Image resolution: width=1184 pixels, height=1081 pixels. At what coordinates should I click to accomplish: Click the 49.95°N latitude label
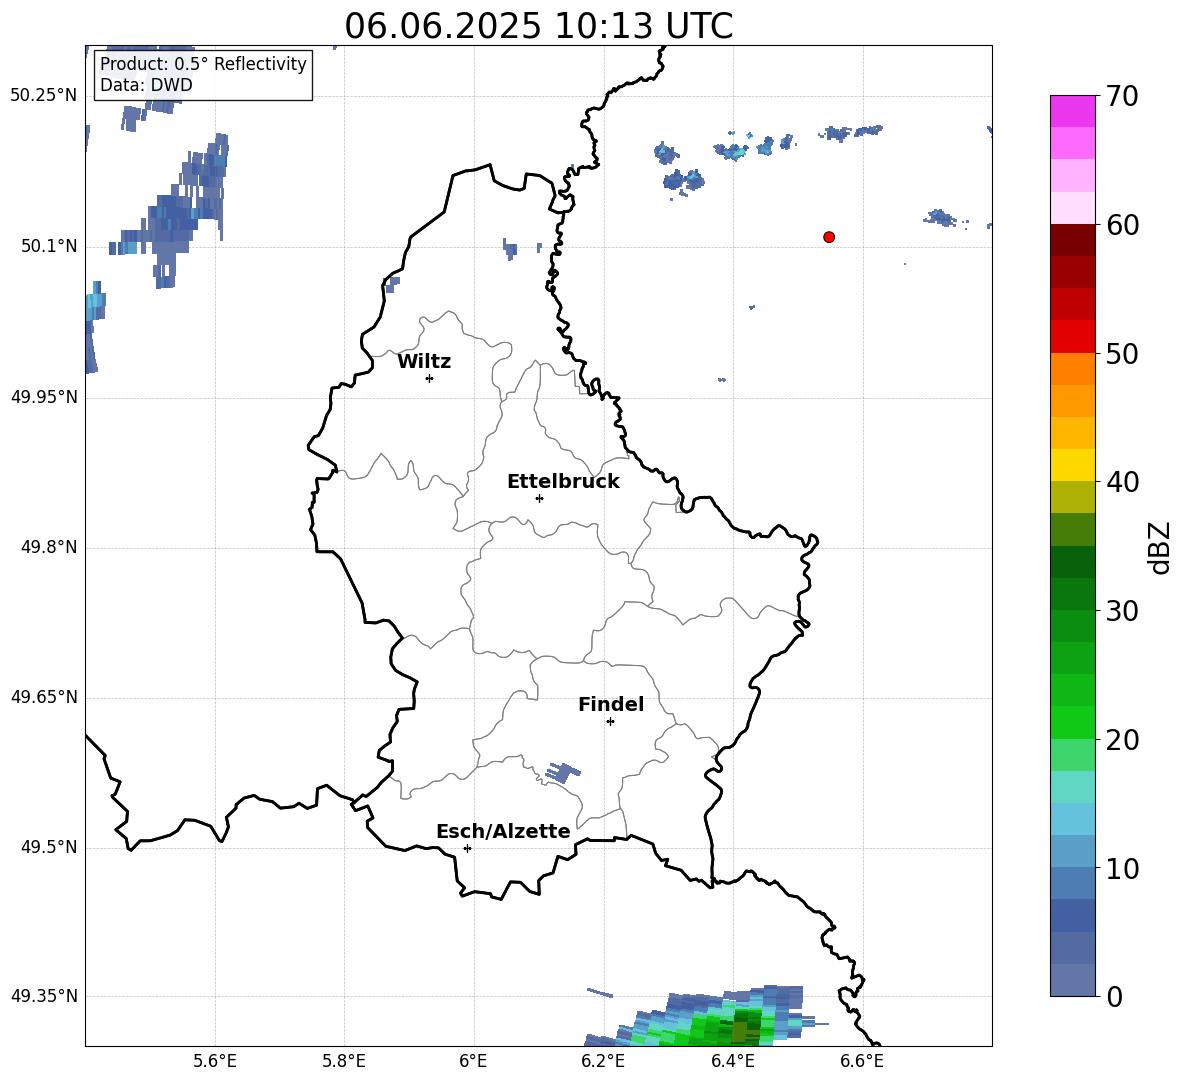point(44,396)
